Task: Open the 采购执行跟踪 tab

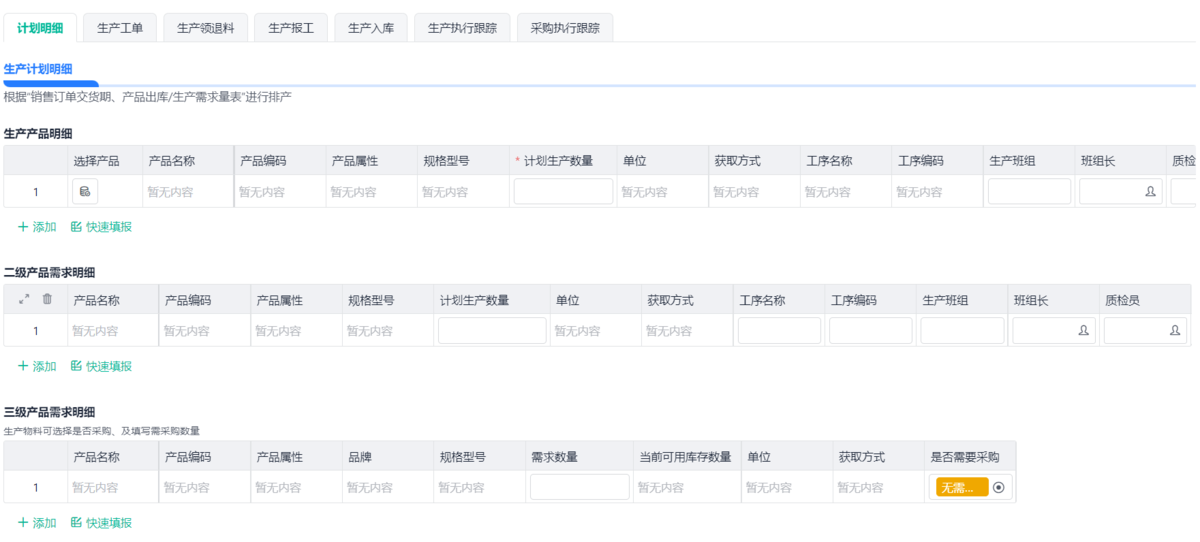Action: [x=565, y=28]
